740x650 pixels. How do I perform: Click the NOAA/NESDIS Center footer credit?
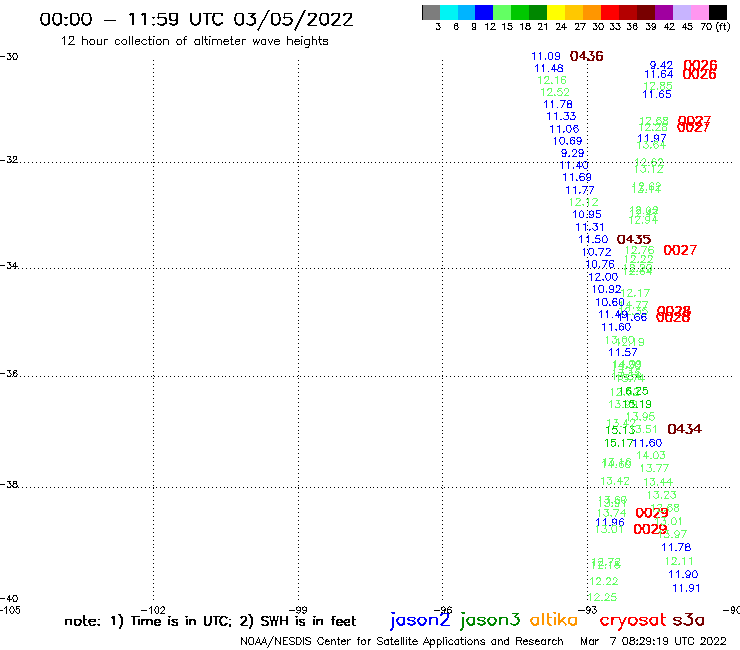coord(402,641)
